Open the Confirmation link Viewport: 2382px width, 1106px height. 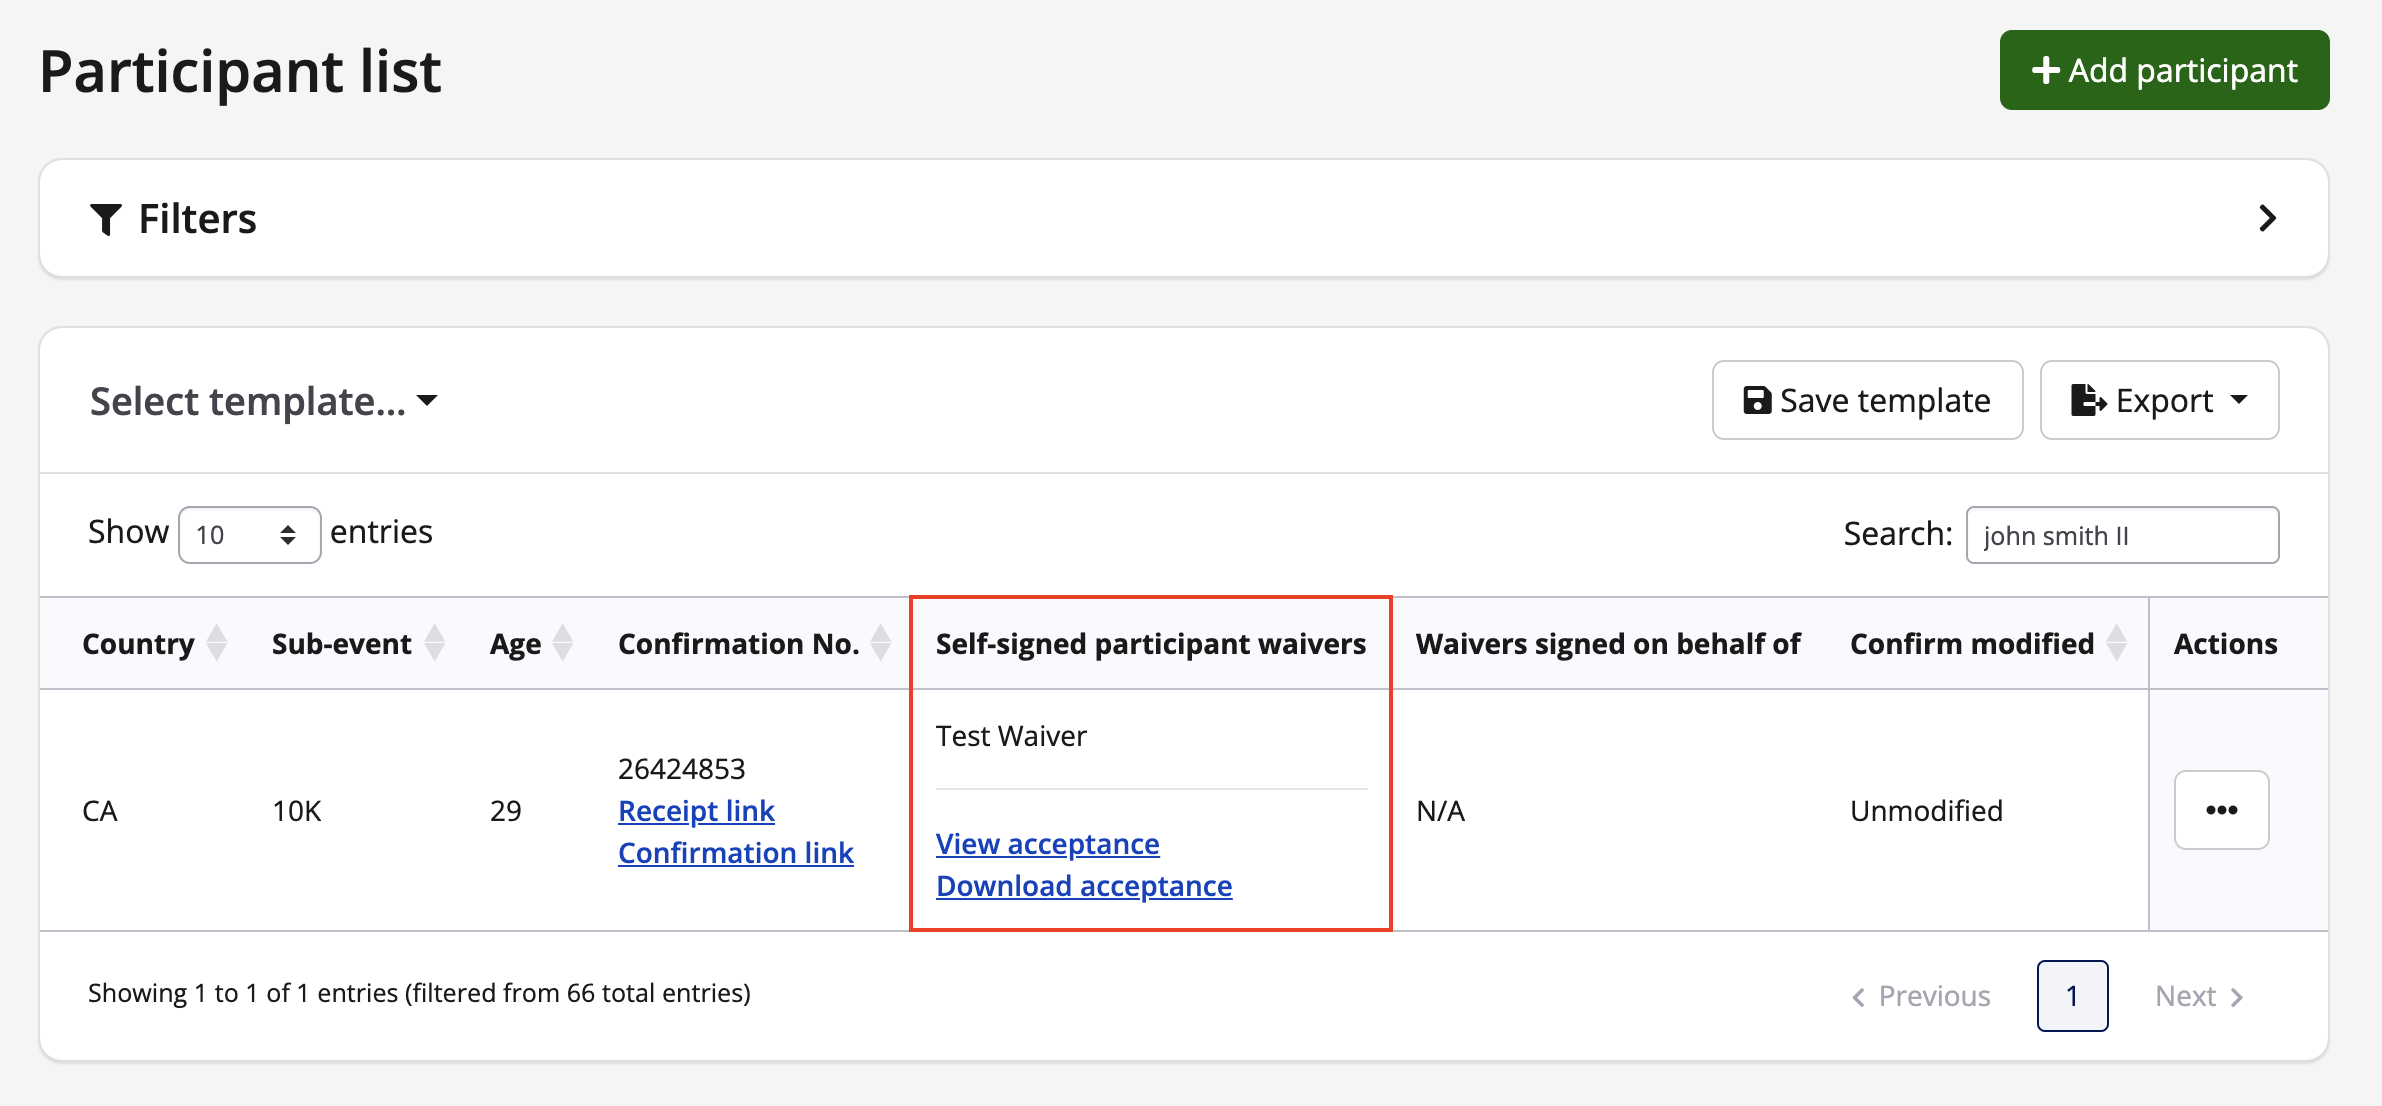click(x=735, y=853)
